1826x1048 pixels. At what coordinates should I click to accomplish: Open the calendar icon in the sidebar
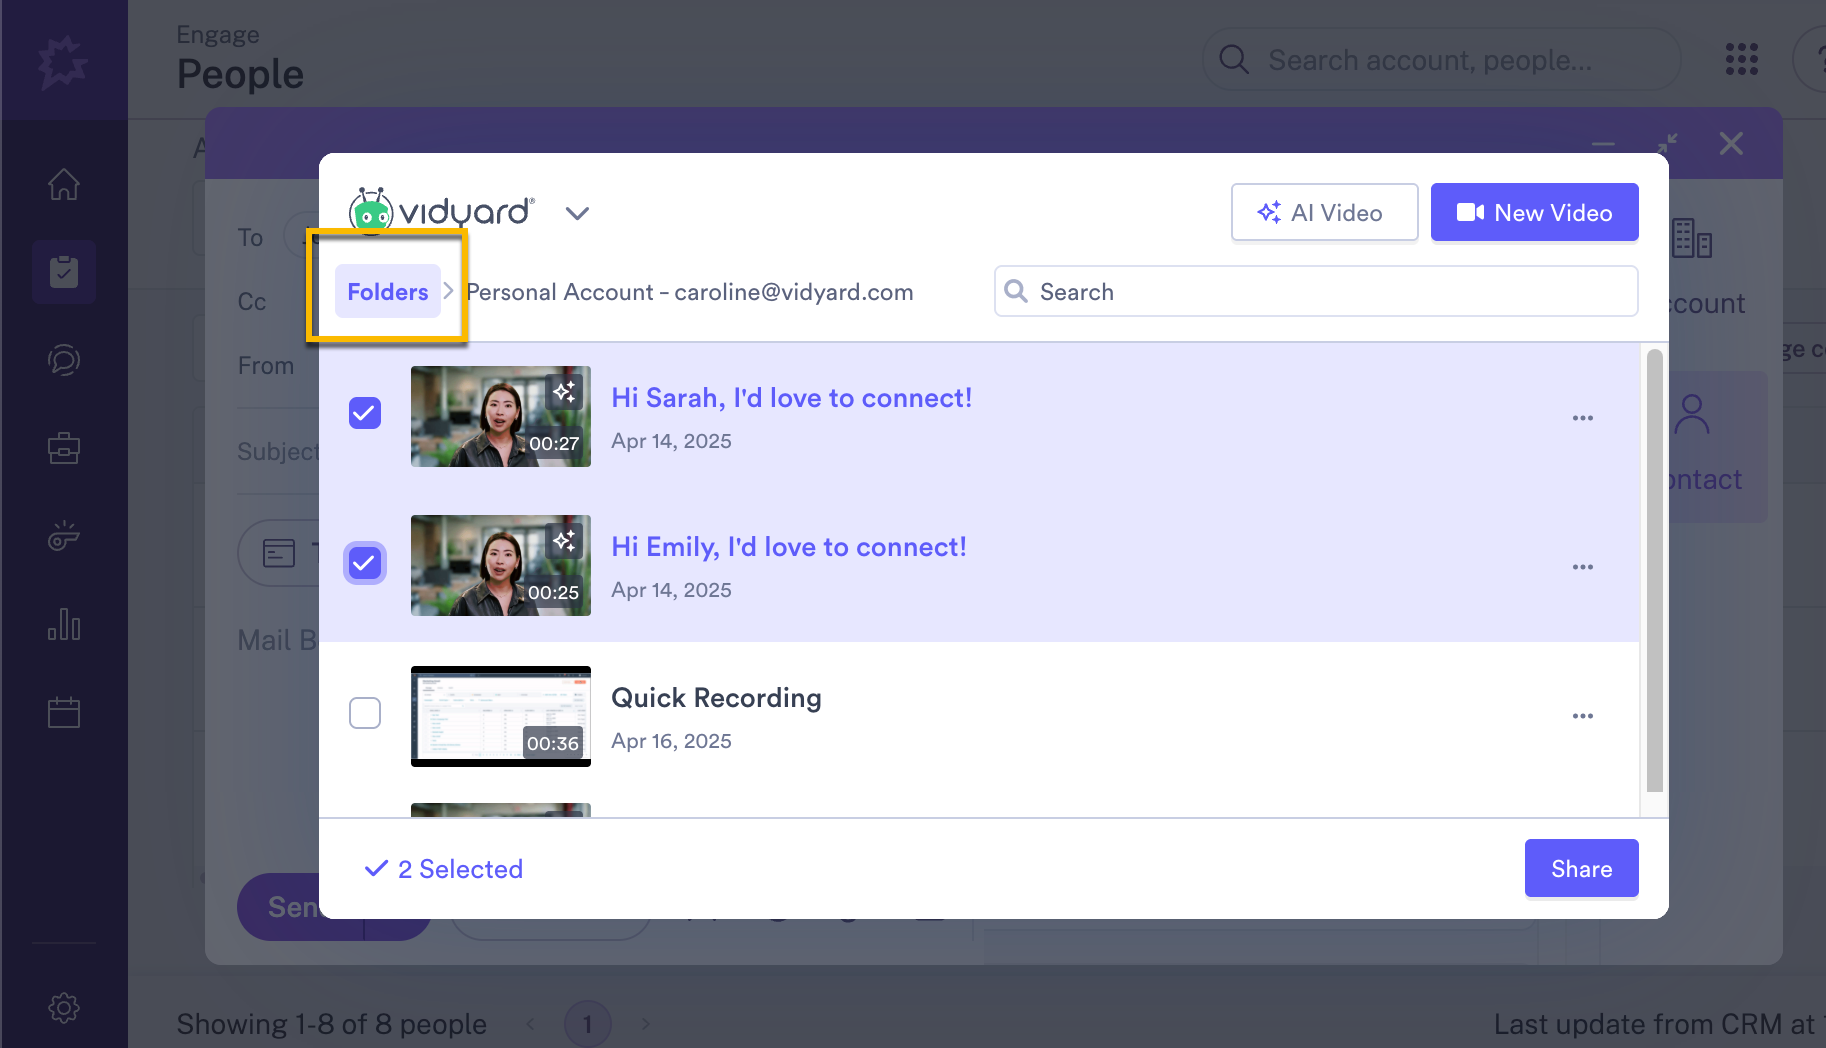click(x=64, y=712)
